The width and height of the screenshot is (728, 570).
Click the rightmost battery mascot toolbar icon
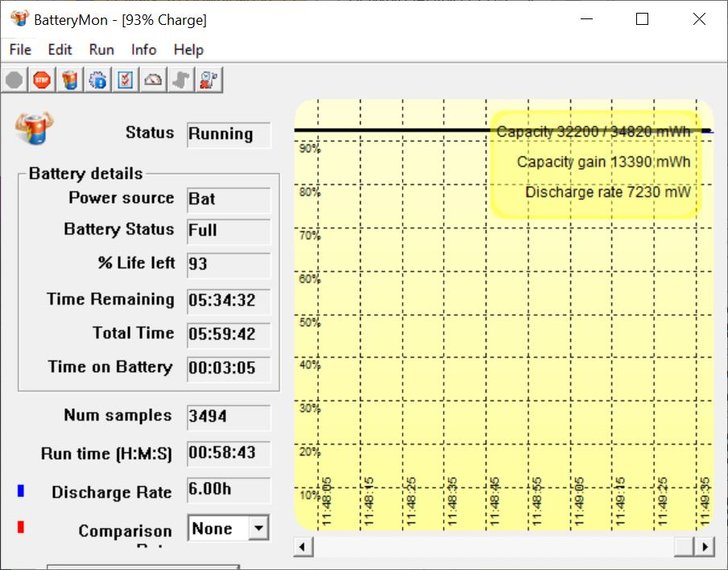[209, 80]
